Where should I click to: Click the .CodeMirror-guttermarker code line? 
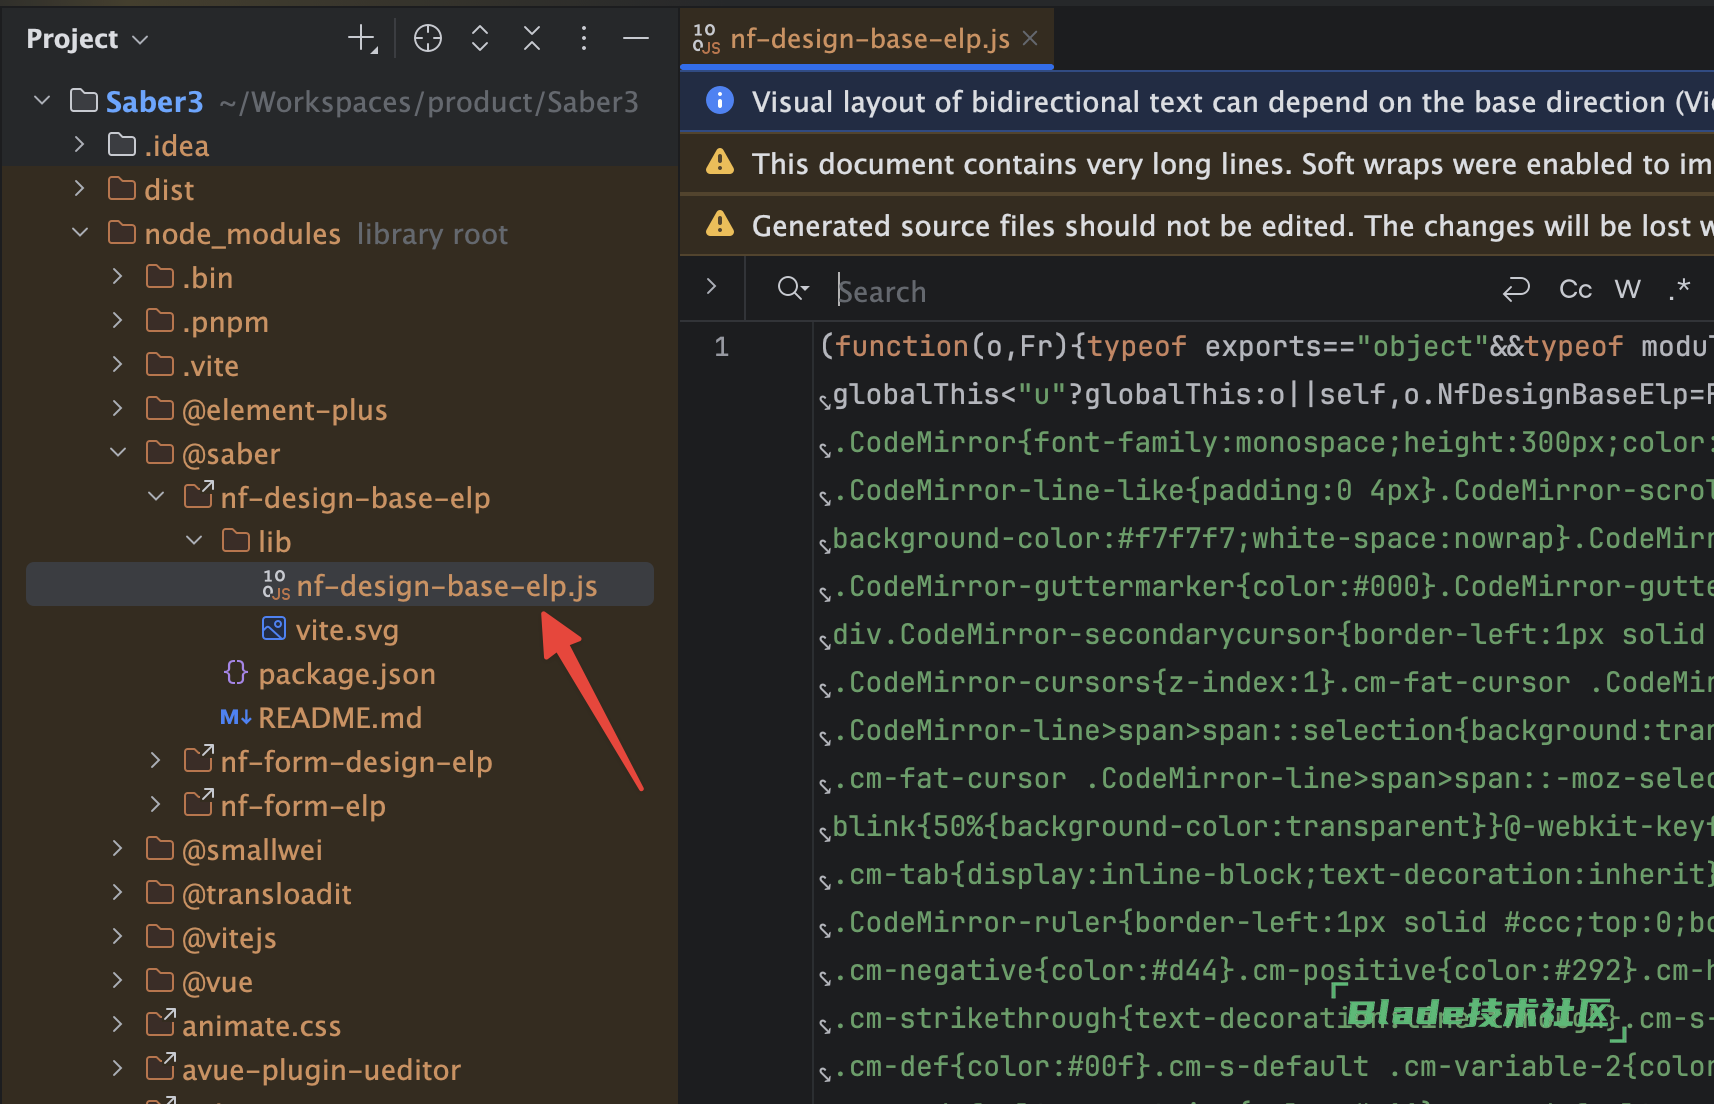coord(1275,586)
